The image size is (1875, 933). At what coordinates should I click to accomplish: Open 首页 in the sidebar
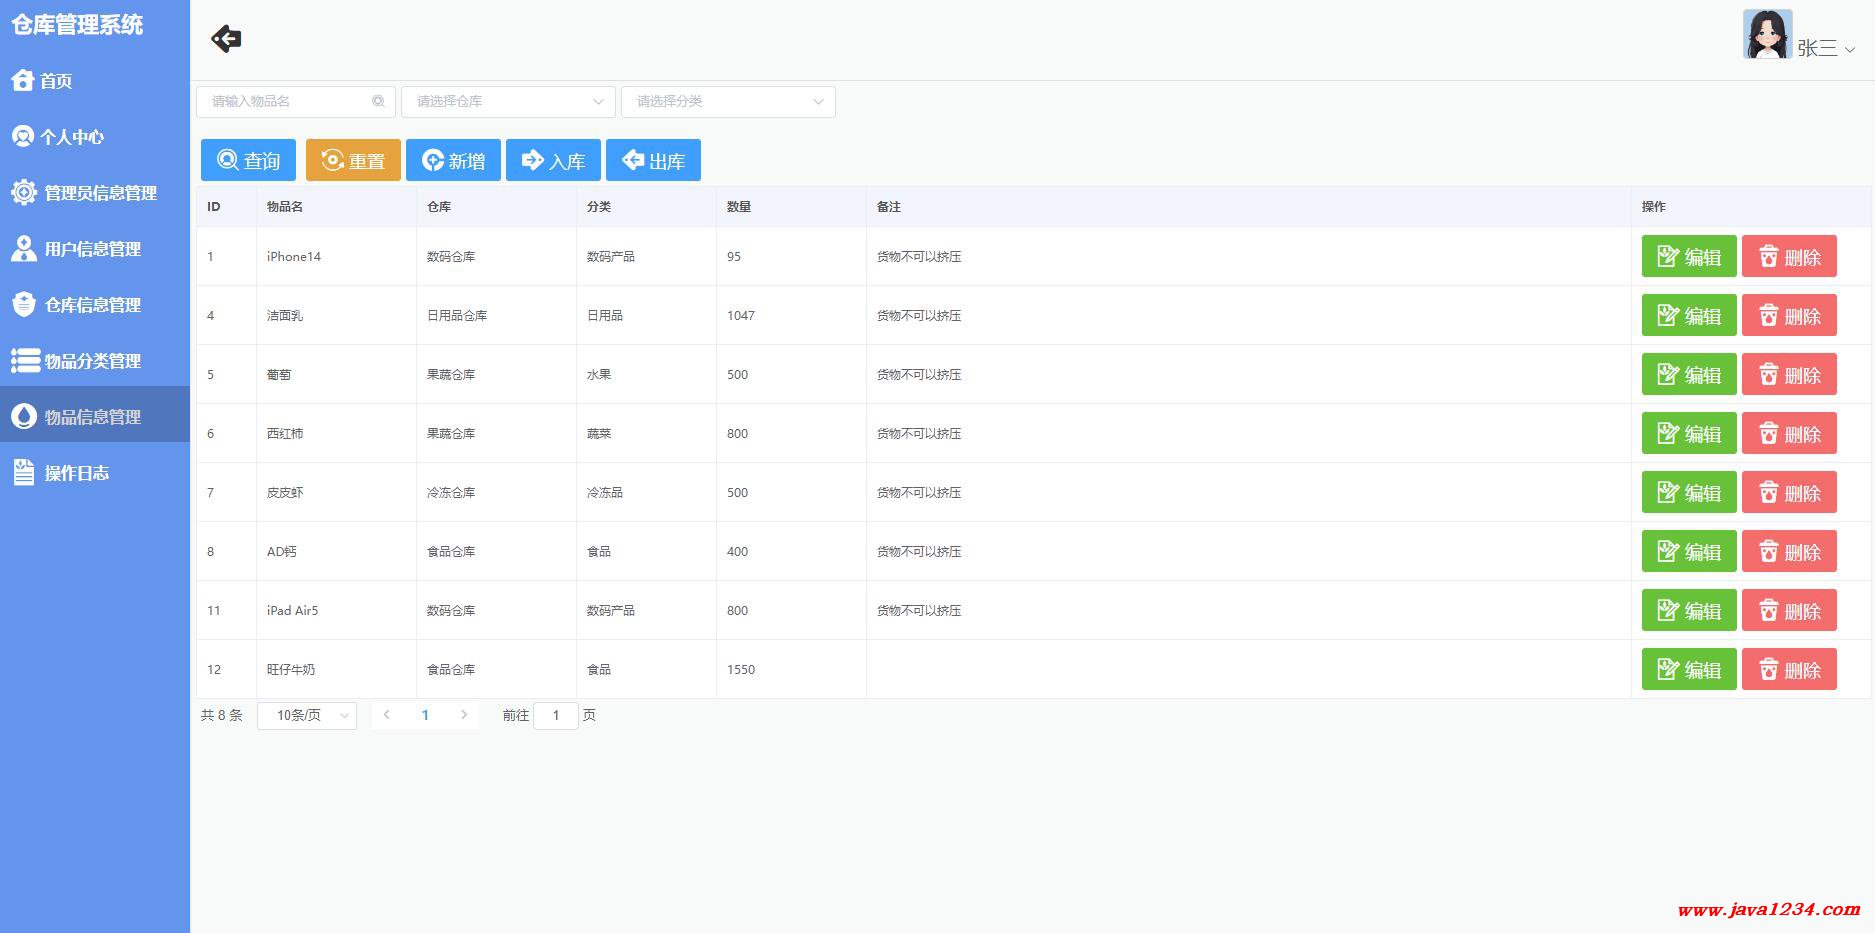95,81
